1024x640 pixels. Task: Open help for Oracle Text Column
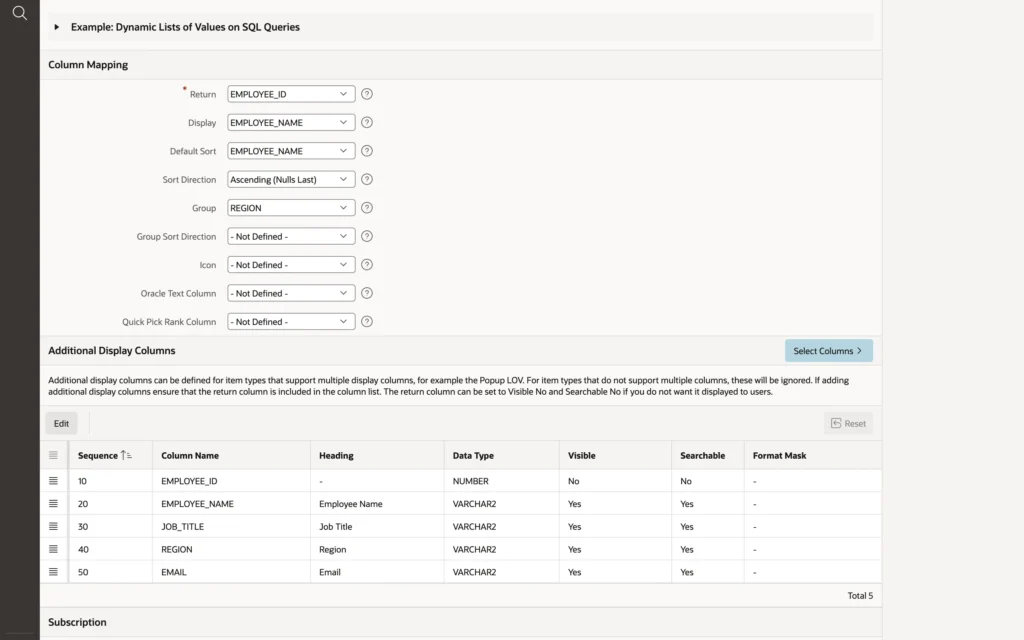tap(367, 293)
